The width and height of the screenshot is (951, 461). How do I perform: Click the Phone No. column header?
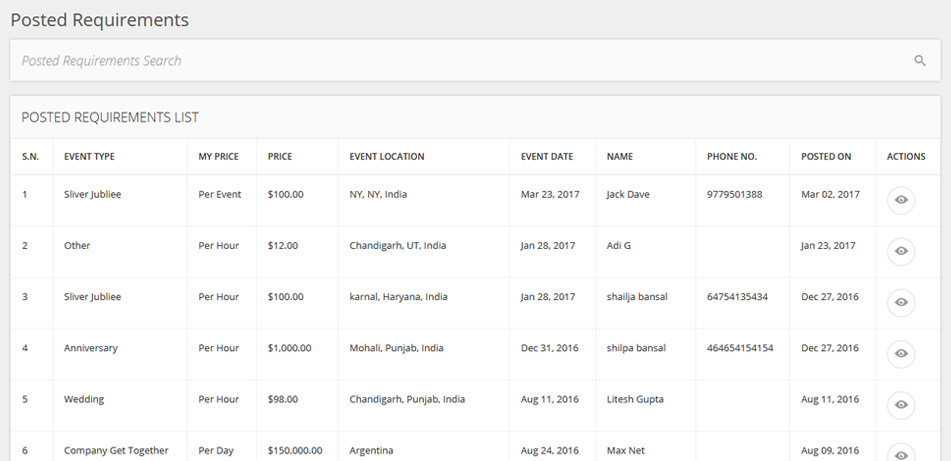click(732, 157)
